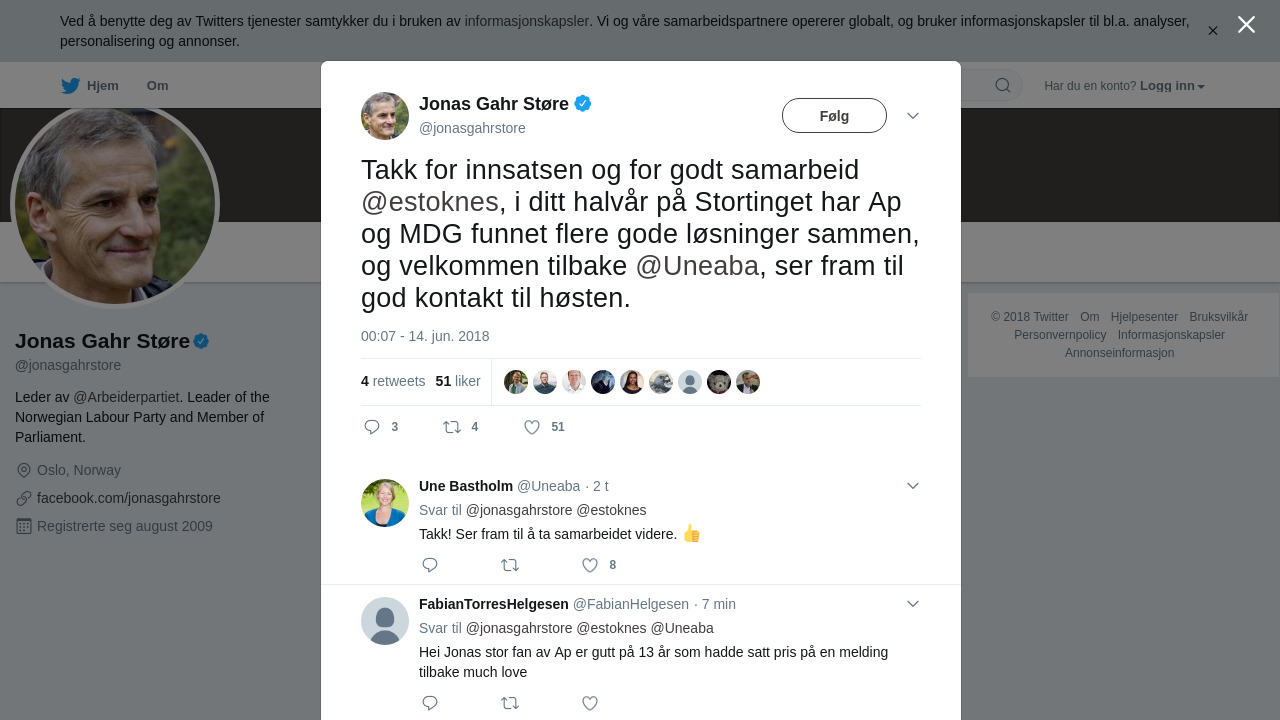The height and width of the screenshot is (720, 1280).
Task: Open the Om menu item
Action: click(157, 86)
